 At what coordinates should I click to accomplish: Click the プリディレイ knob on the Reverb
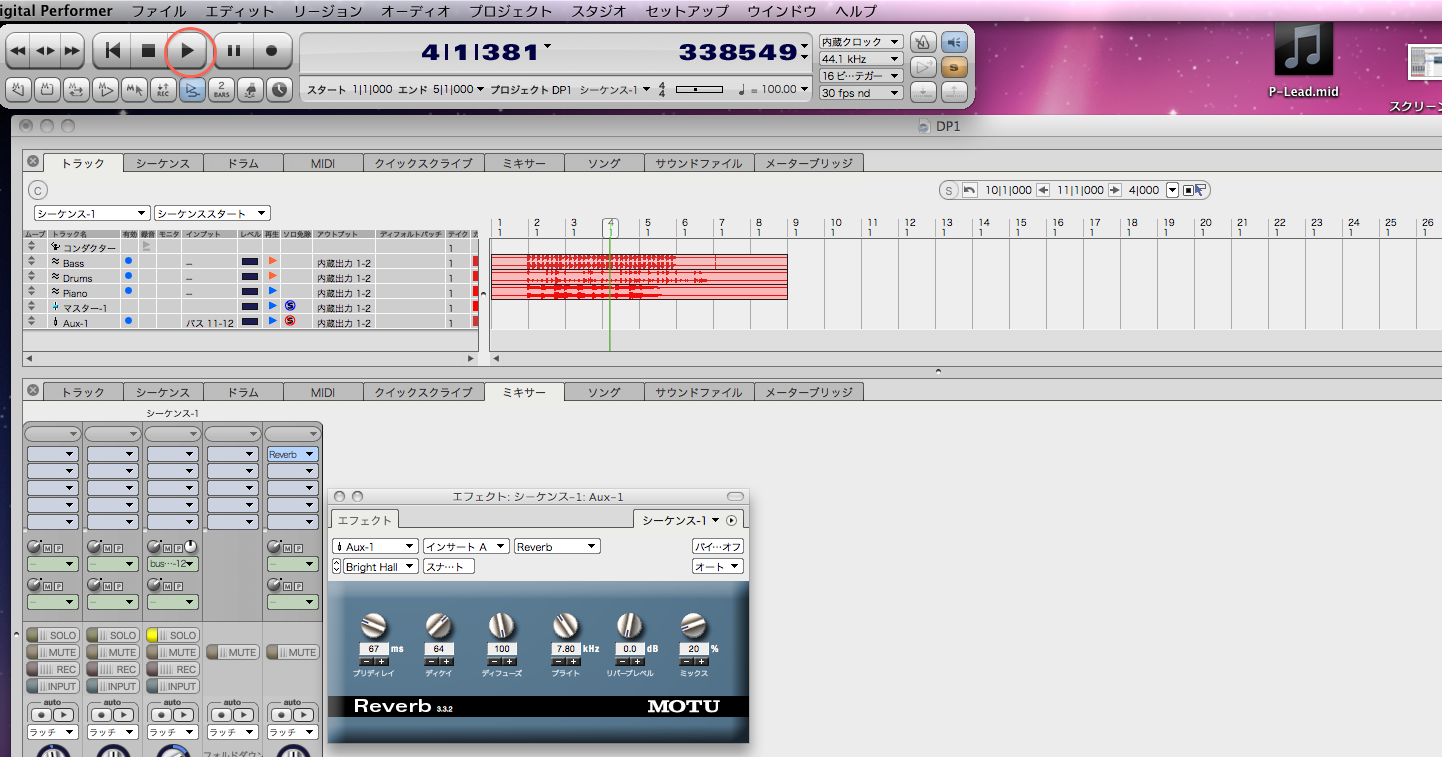[373, 626]
